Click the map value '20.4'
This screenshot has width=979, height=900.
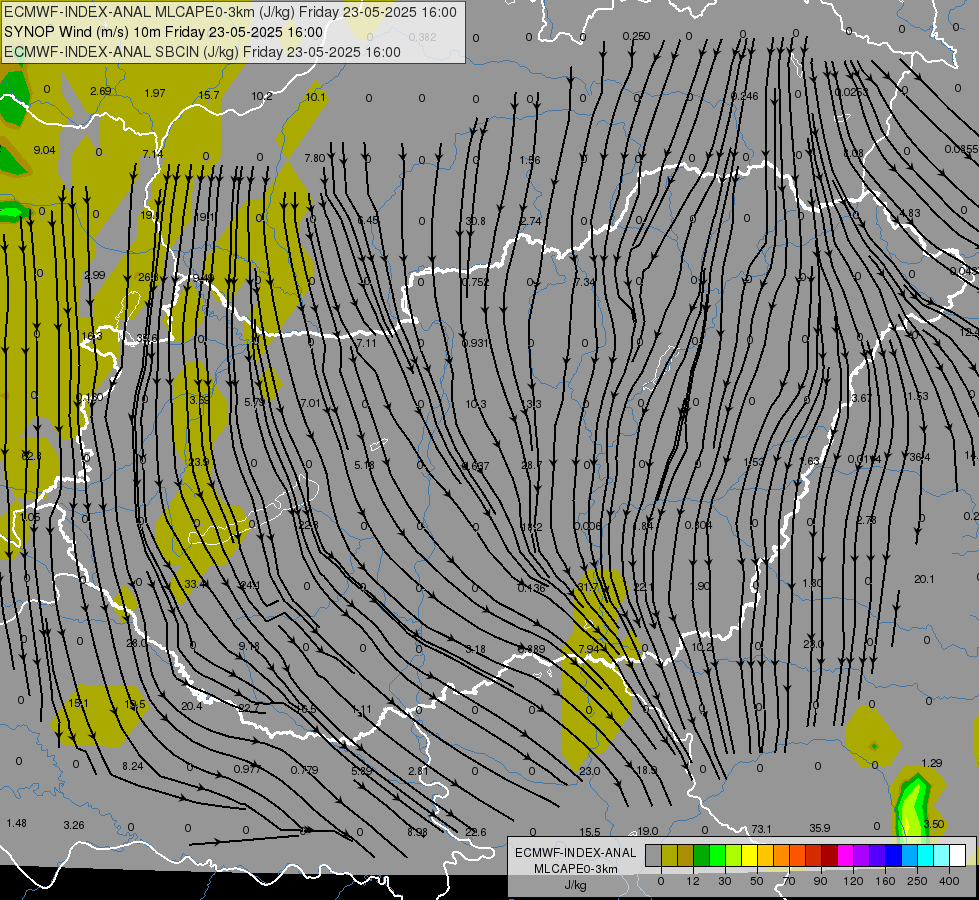pos(192,706)
